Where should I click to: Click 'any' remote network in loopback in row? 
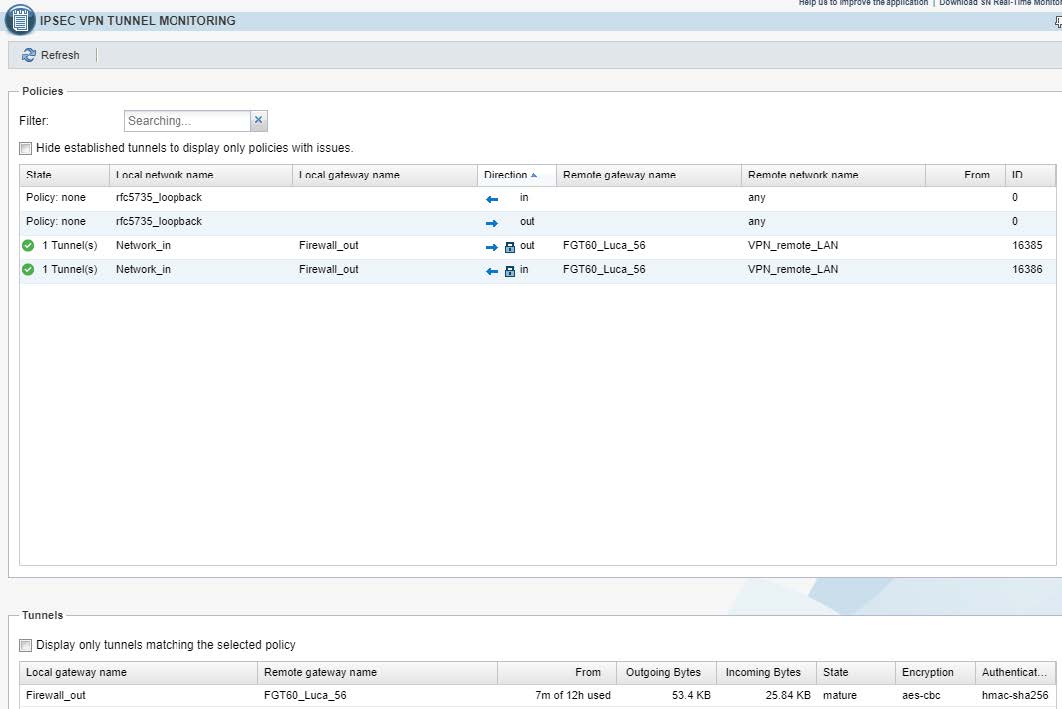point(757,198)
